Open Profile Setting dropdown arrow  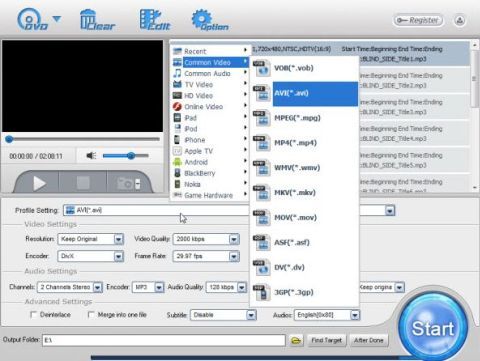point(390,210)
